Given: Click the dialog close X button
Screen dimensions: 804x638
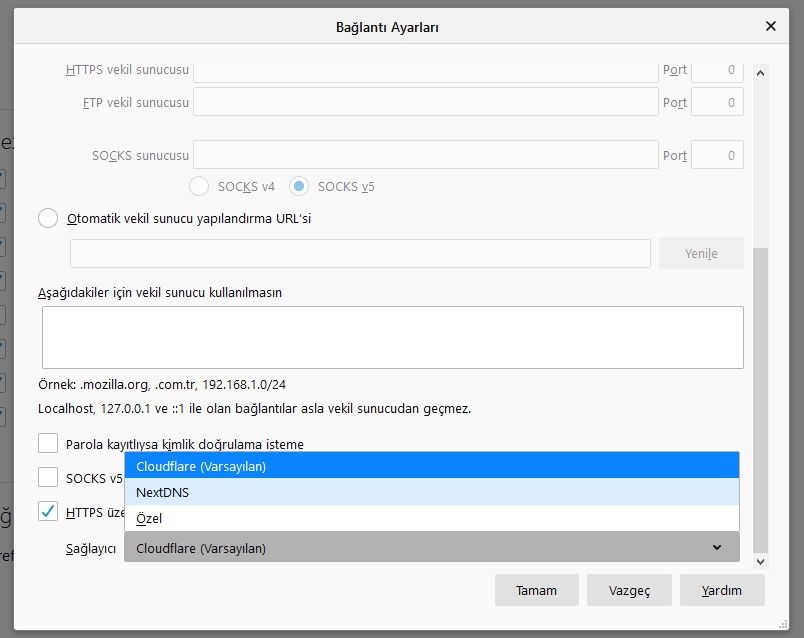Looking at the screenshot, I should click(771, 26).
